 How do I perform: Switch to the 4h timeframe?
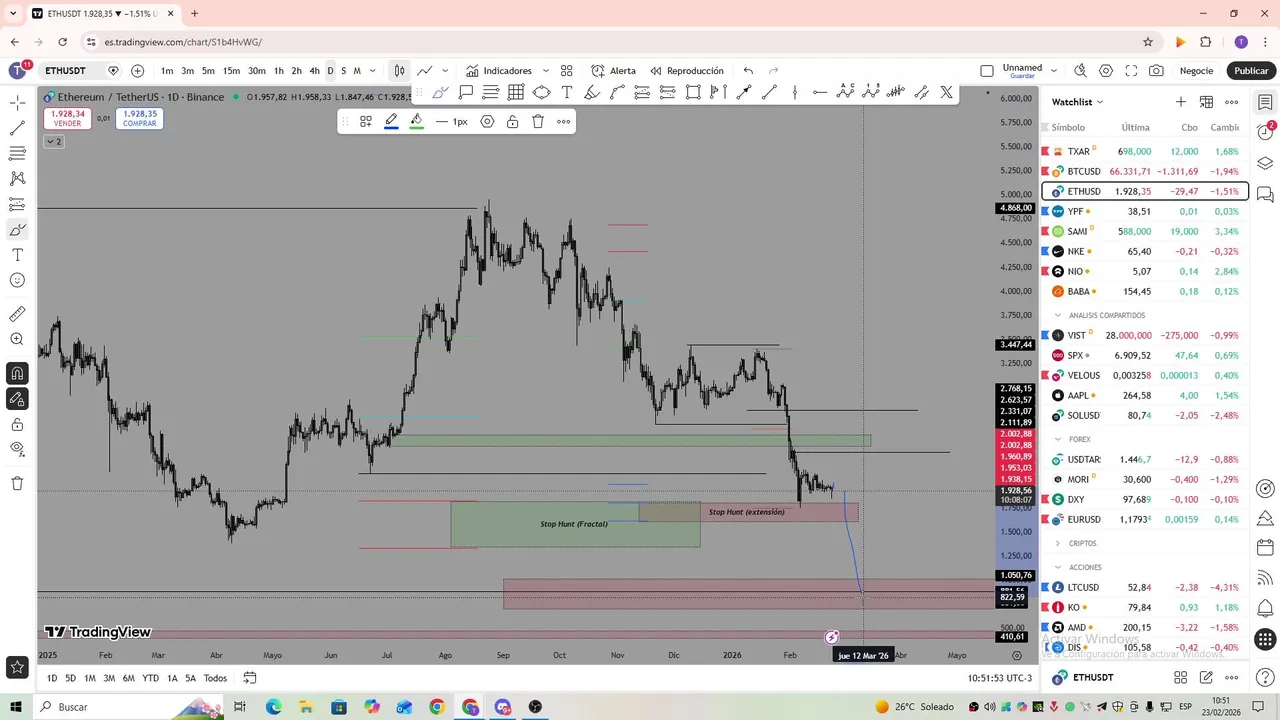pyautogui.click(x=314, y=71)
